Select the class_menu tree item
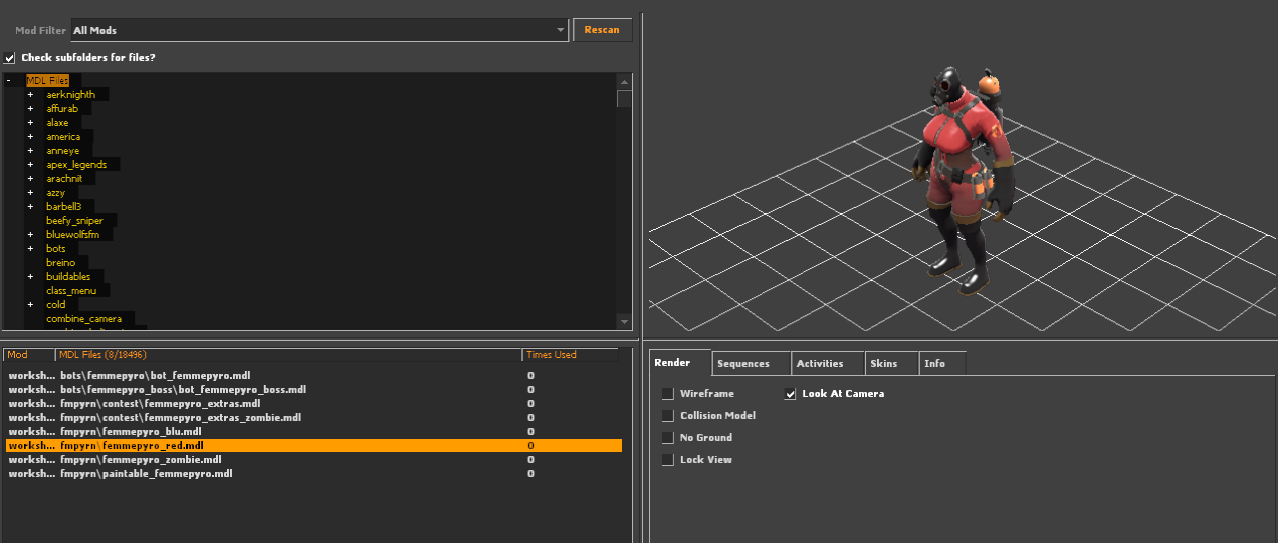 coord(71,290)
